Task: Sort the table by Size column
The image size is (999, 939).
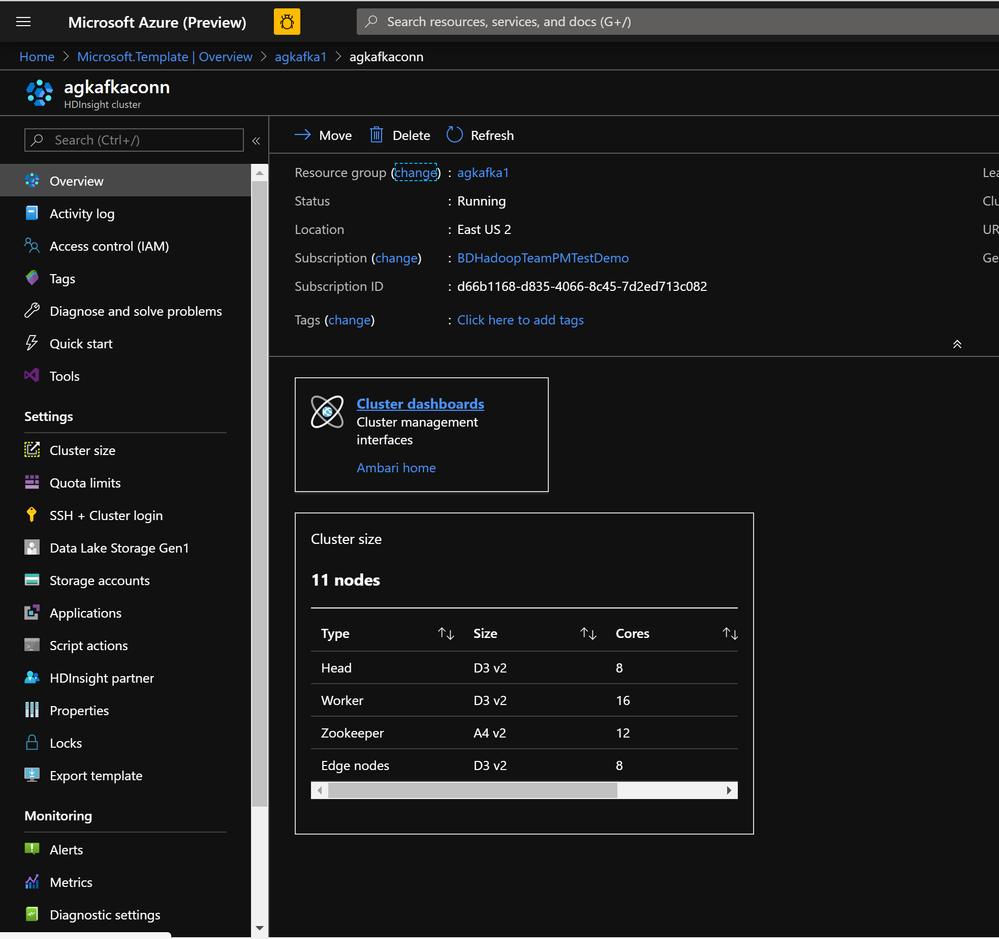Action: (588, 633)
